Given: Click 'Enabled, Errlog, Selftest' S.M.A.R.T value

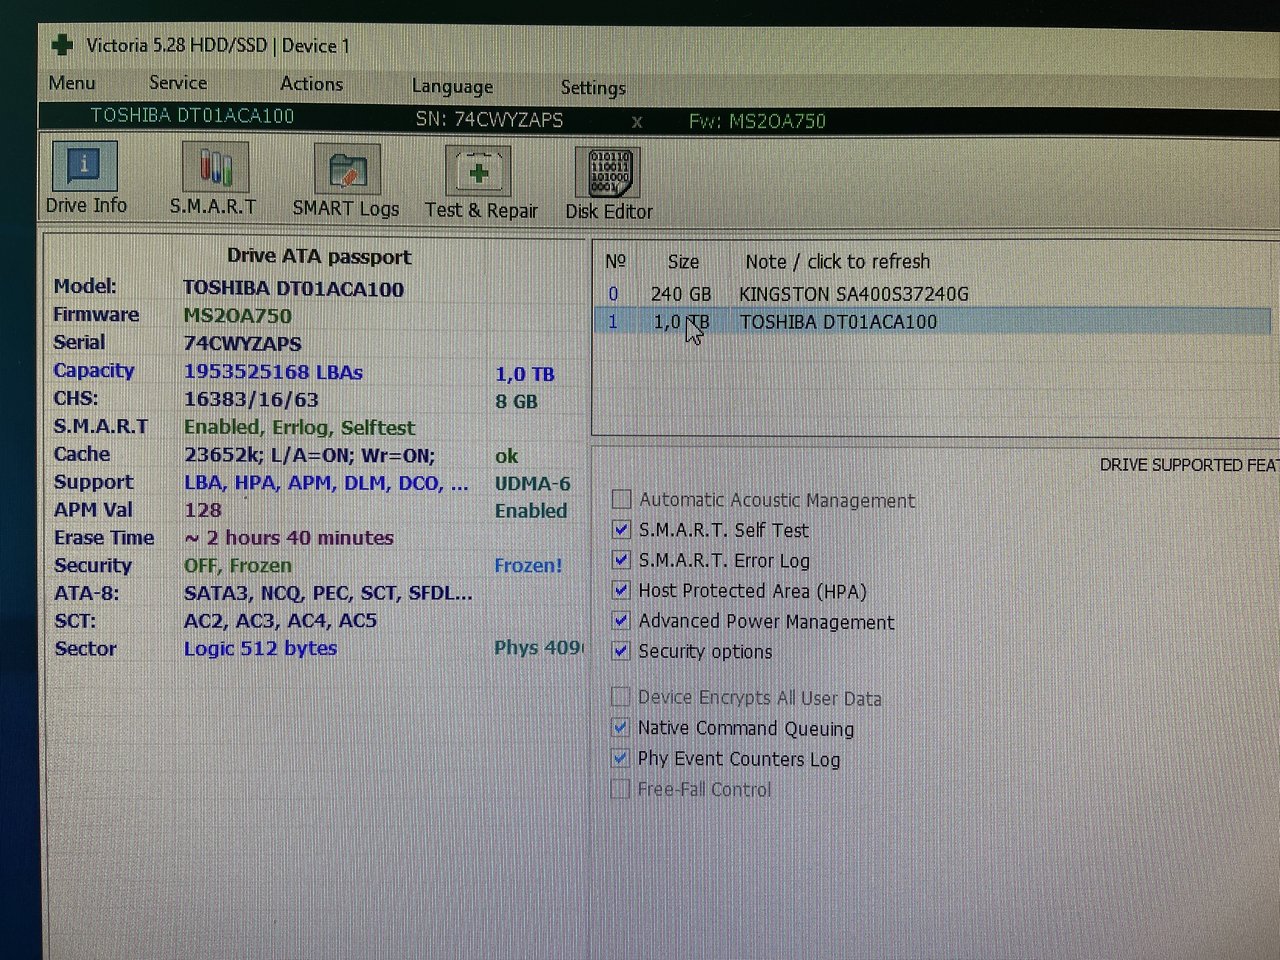Looking at the screenshot, I should point(299,428).
